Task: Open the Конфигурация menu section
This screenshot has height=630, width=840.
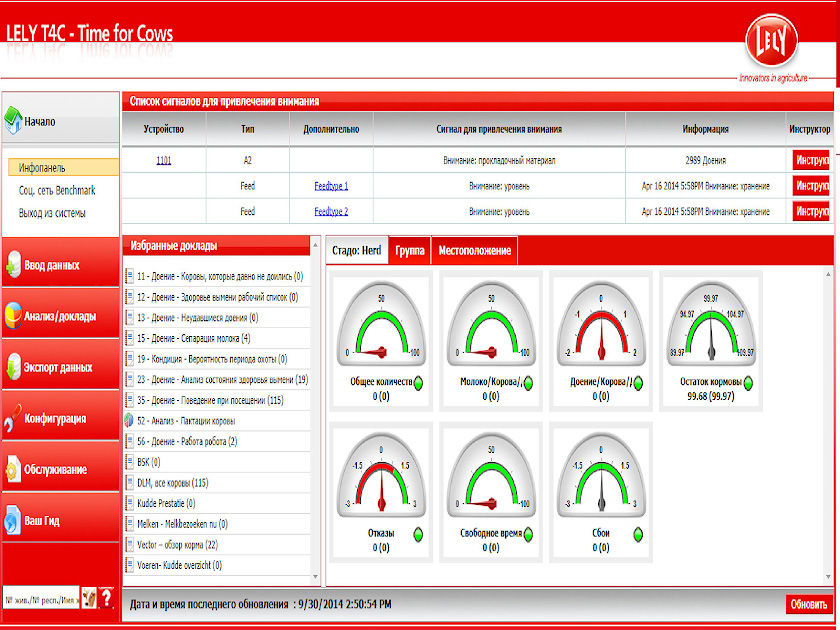Action: (61, 418)
